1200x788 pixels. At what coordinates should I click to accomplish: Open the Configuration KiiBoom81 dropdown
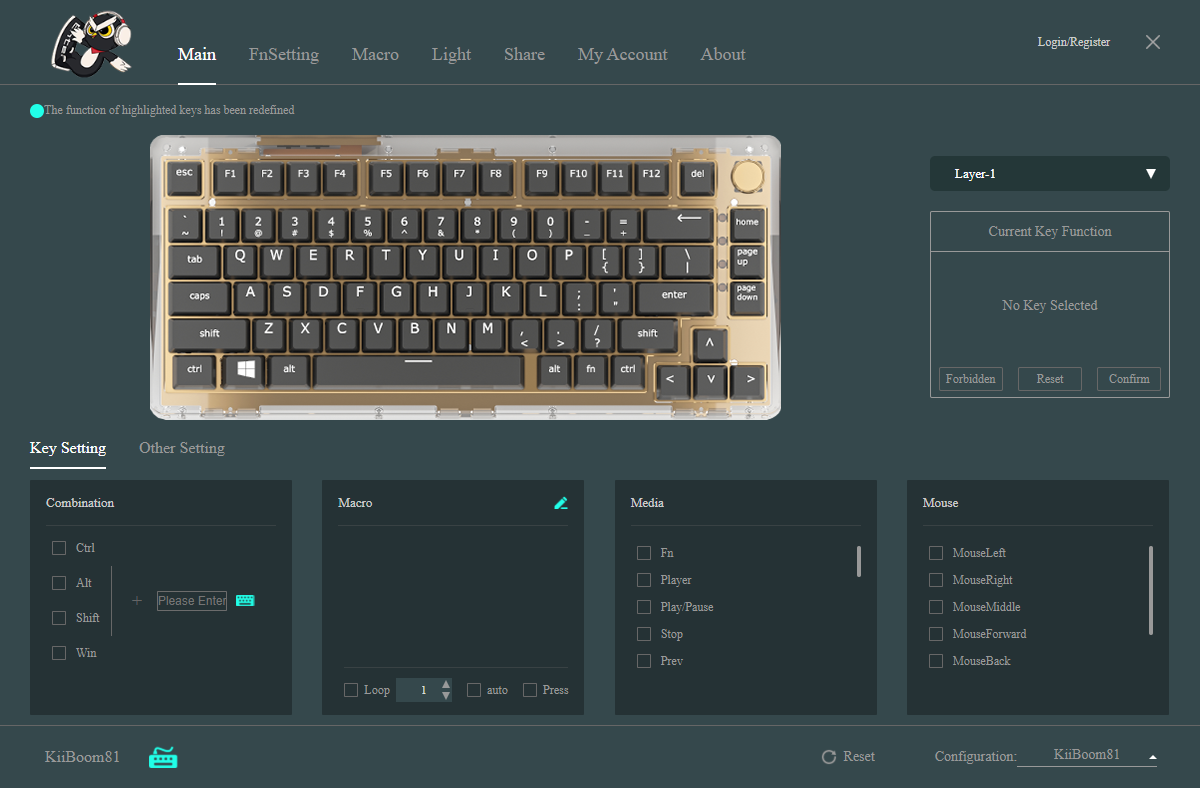(x=1087, y=756)
